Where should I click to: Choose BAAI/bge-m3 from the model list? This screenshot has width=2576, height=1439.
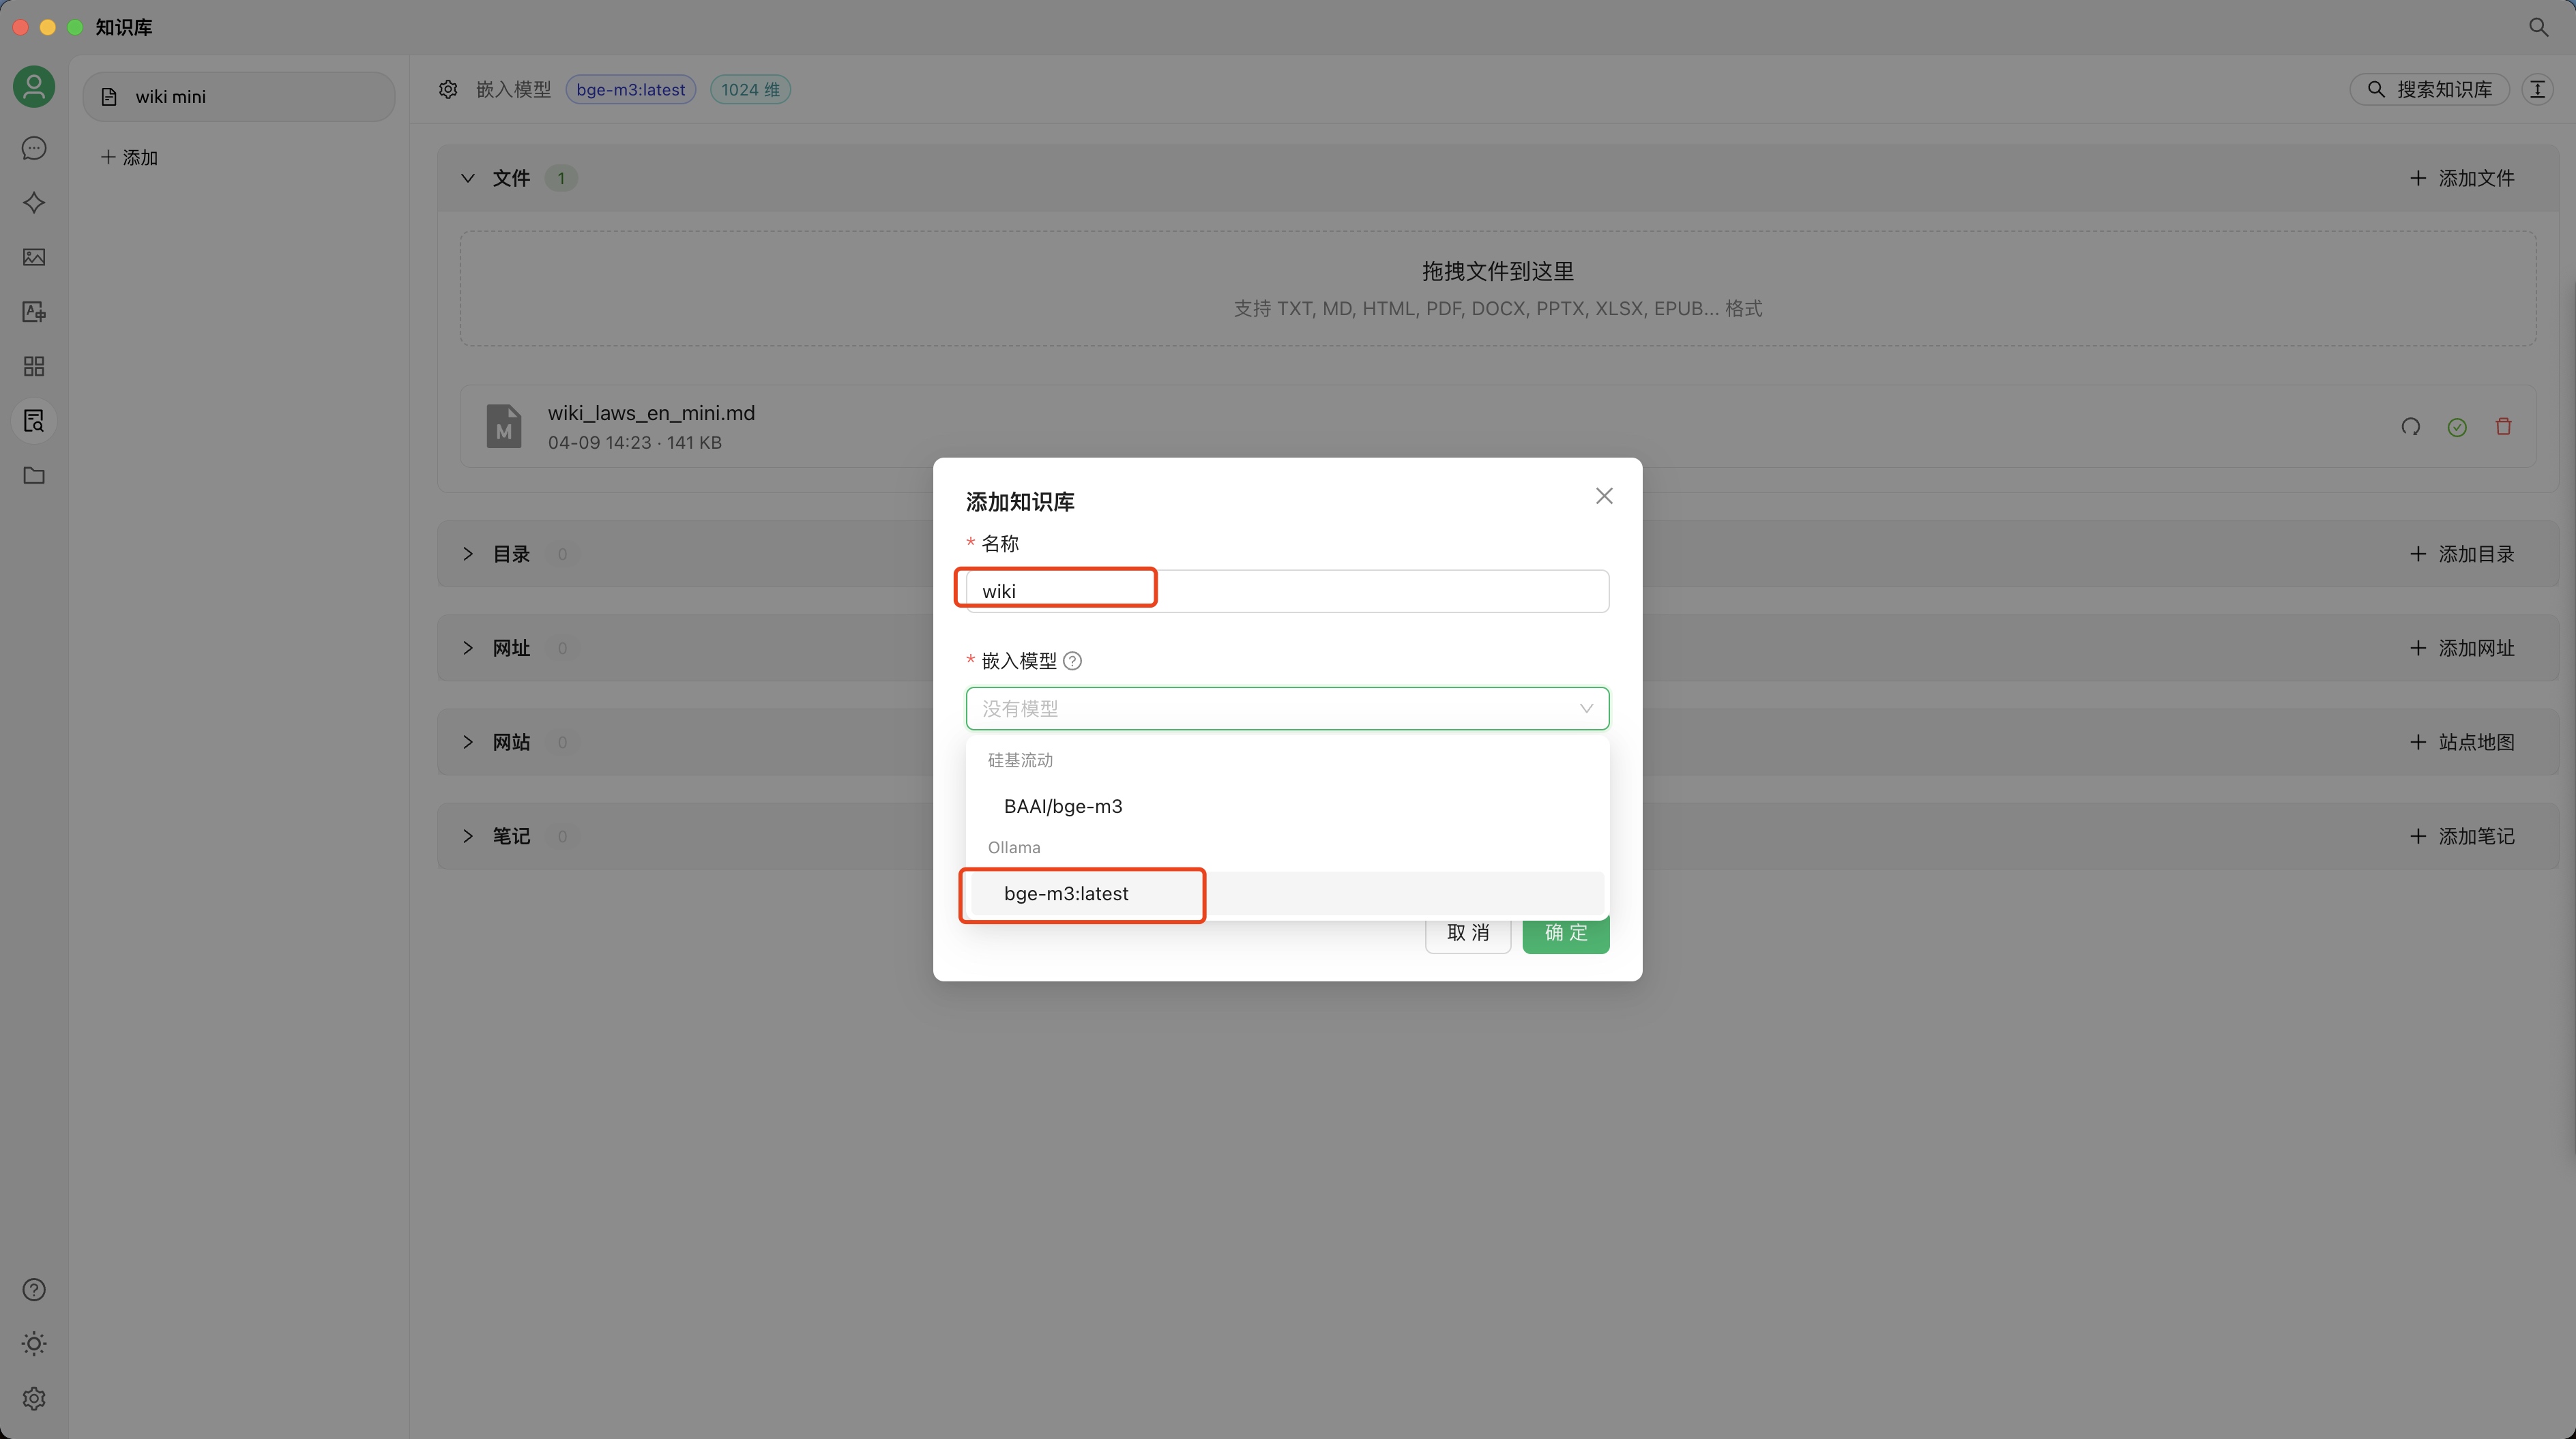pyautogui.click(x=1287, y=806)
